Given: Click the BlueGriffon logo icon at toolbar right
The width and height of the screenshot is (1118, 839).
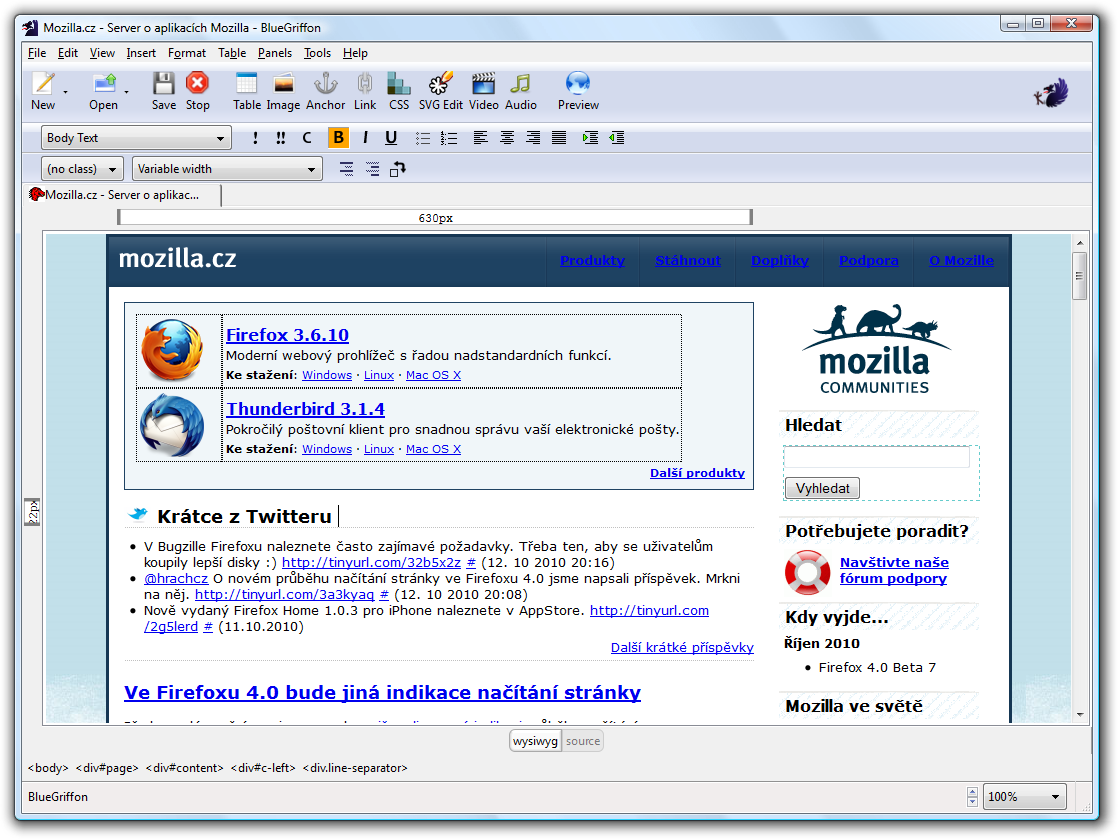Looking at the screenshot, I should pyautogui.click(x=1052, y=93).
